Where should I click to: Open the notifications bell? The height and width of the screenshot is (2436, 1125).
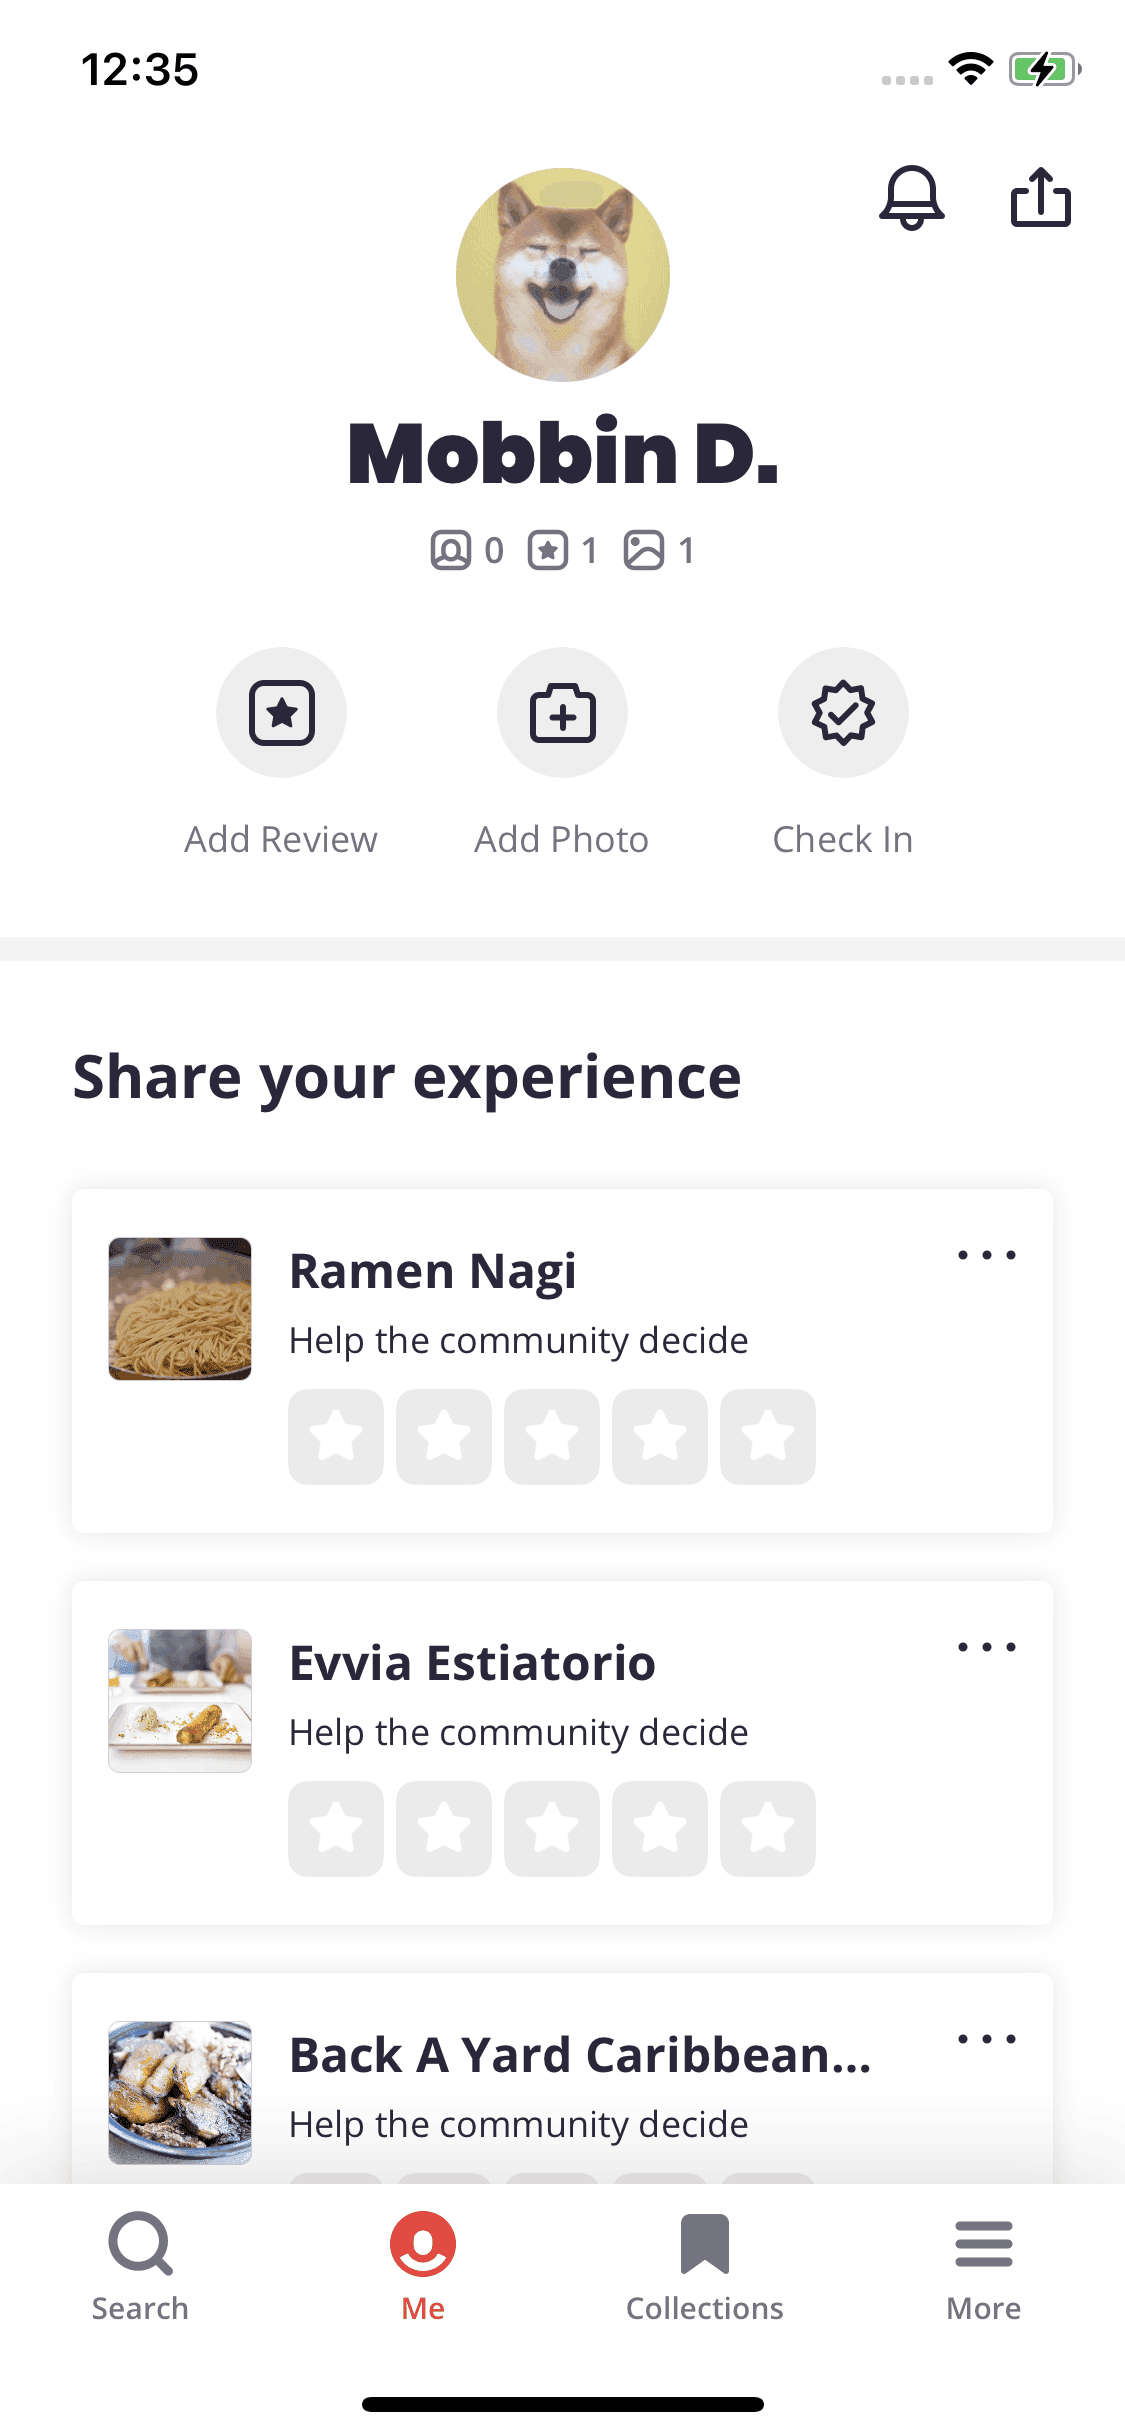[x=911, y=198]
